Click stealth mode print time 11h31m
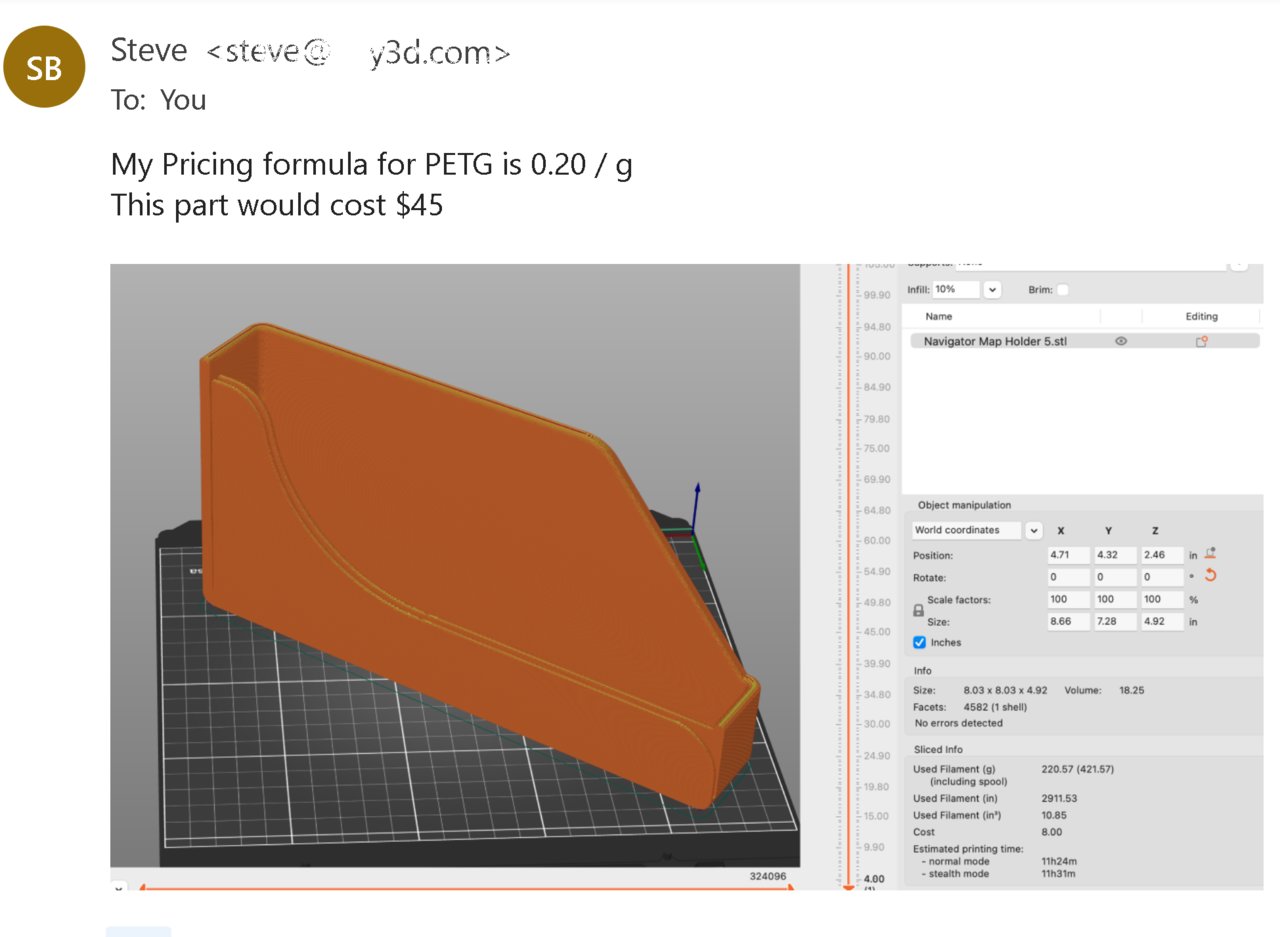This screenshot has width=1280, height=937. [1059, 874]
